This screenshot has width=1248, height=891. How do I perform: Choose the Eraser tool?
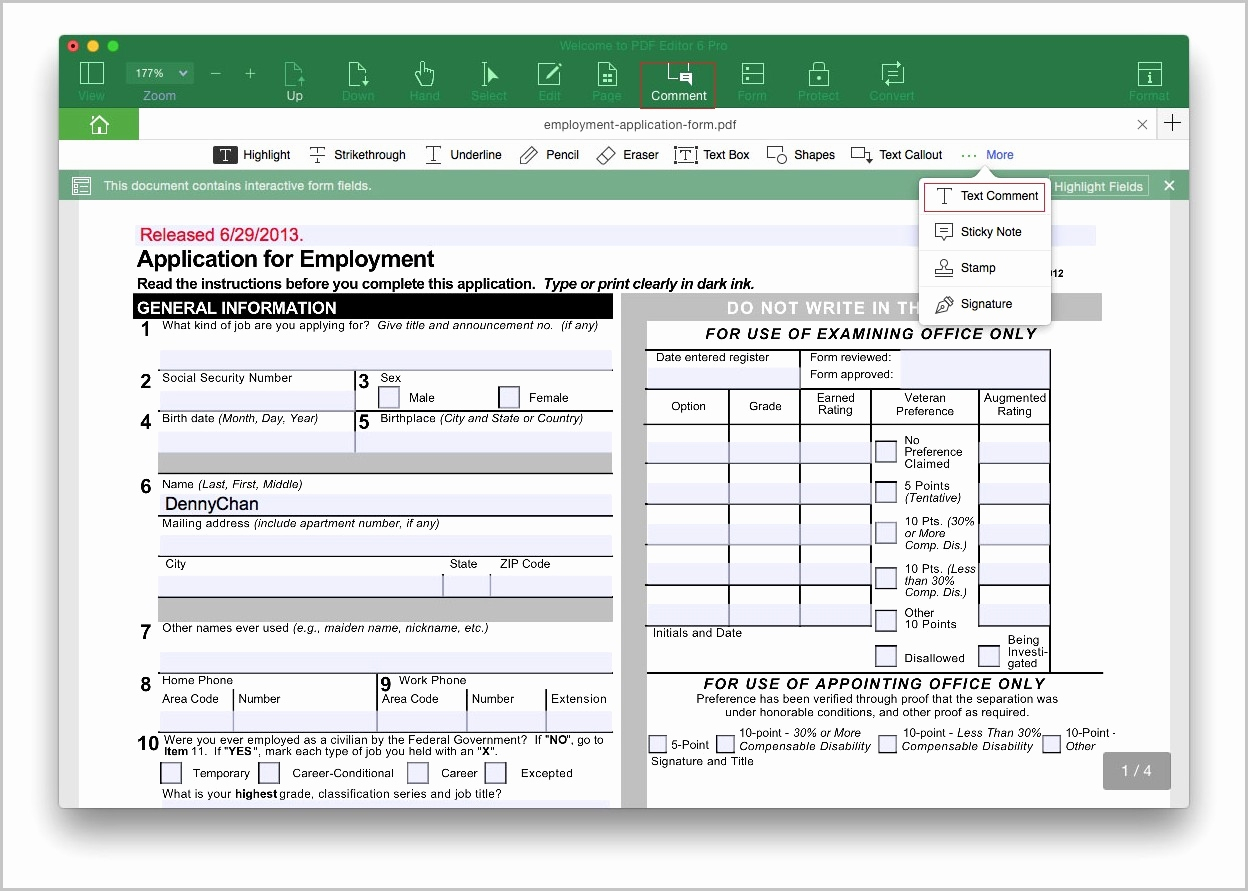(x=627, y=154)
